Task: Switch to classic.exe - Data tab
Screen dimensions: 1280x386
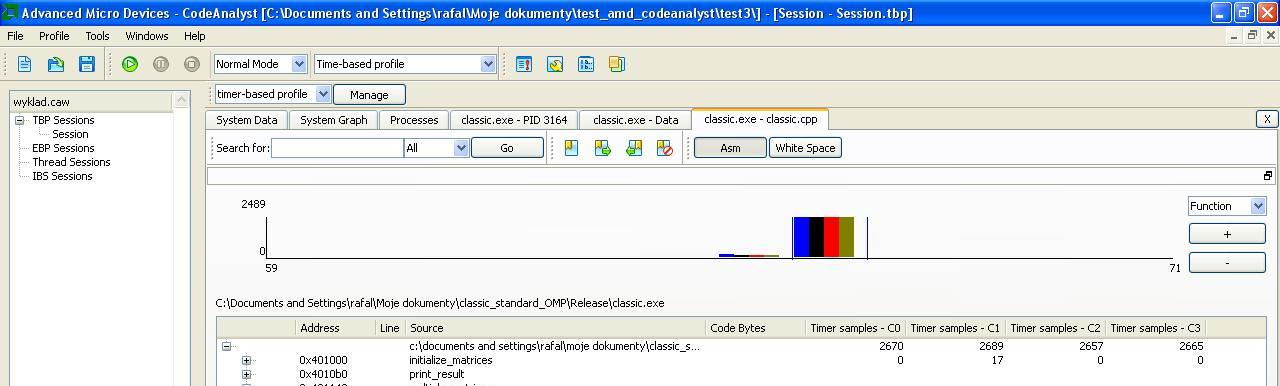Action: pyautogui.click(x=635, y=120)
